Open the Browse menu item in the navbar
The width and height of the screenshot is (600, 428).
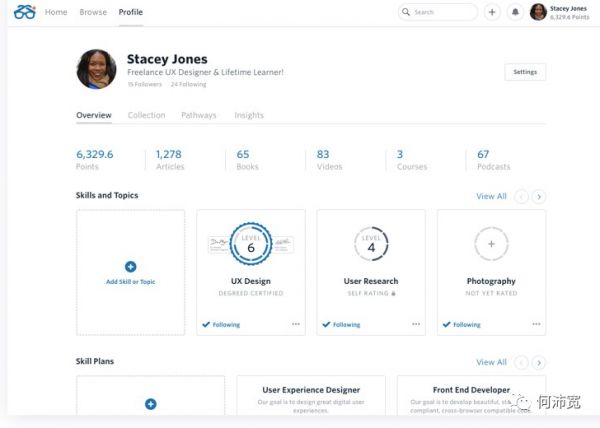(93, 12)
